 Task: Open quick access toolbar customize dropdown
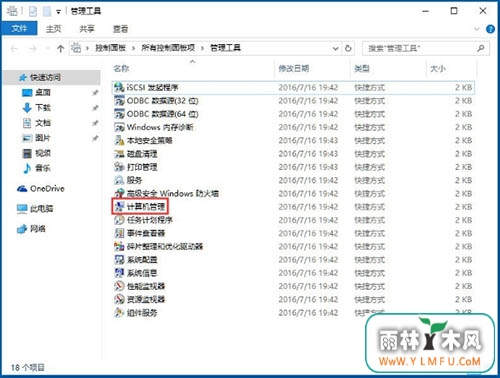point(58,12)
